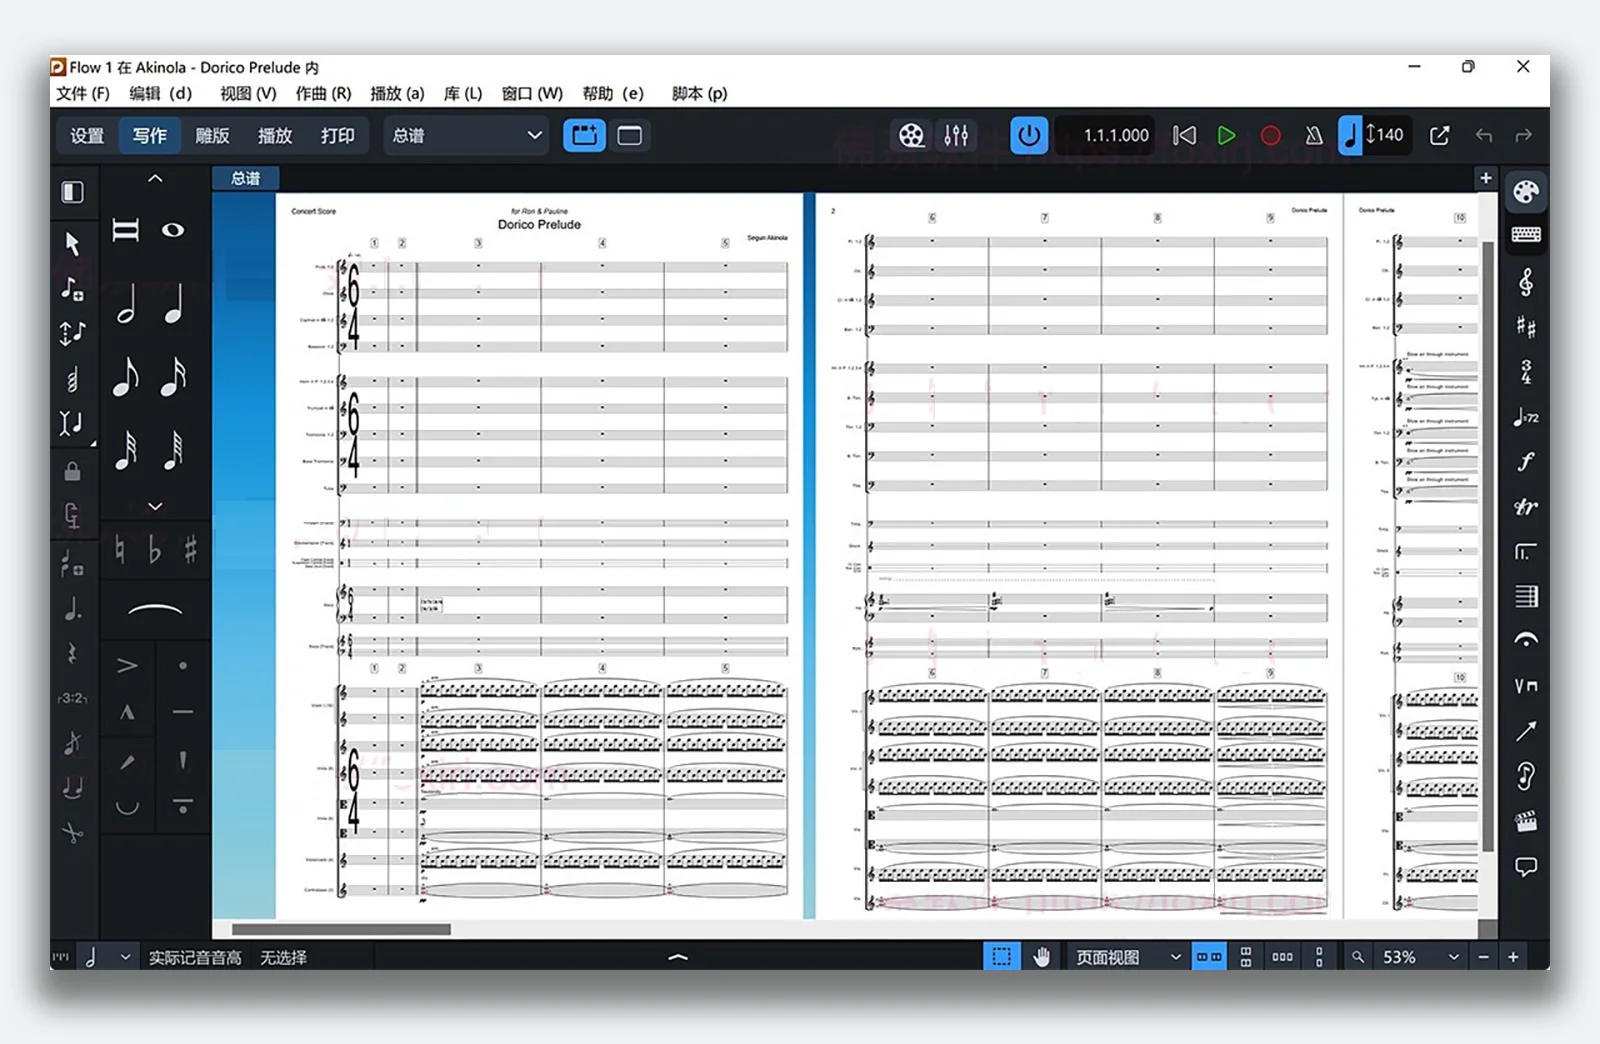Screen dimensions: 1600x1044
Task: Select the quarter note duration
Action: 174,304
